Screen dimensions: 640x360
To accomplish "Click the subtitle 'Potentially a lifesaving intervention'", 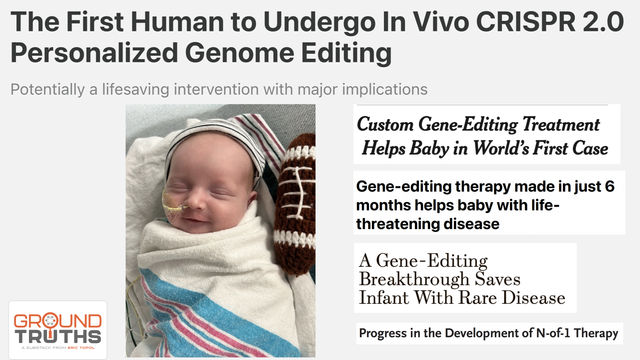I will point(219,89).
